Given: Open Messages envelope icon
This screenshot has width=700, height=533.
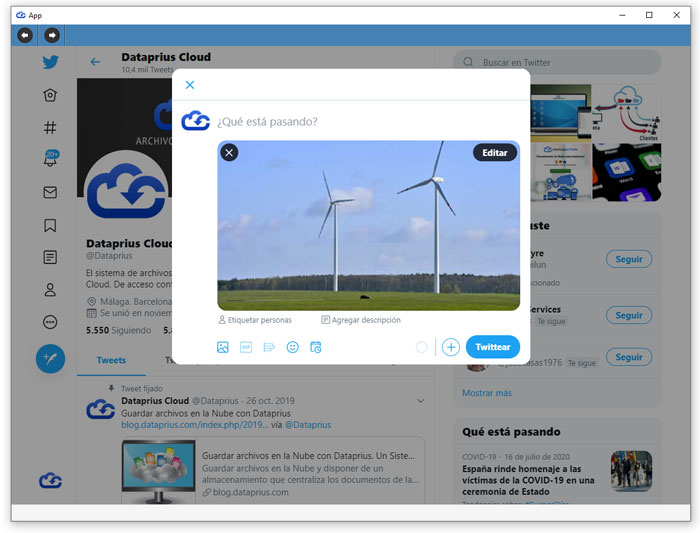Looking at the screenshot, I should 50,192.
